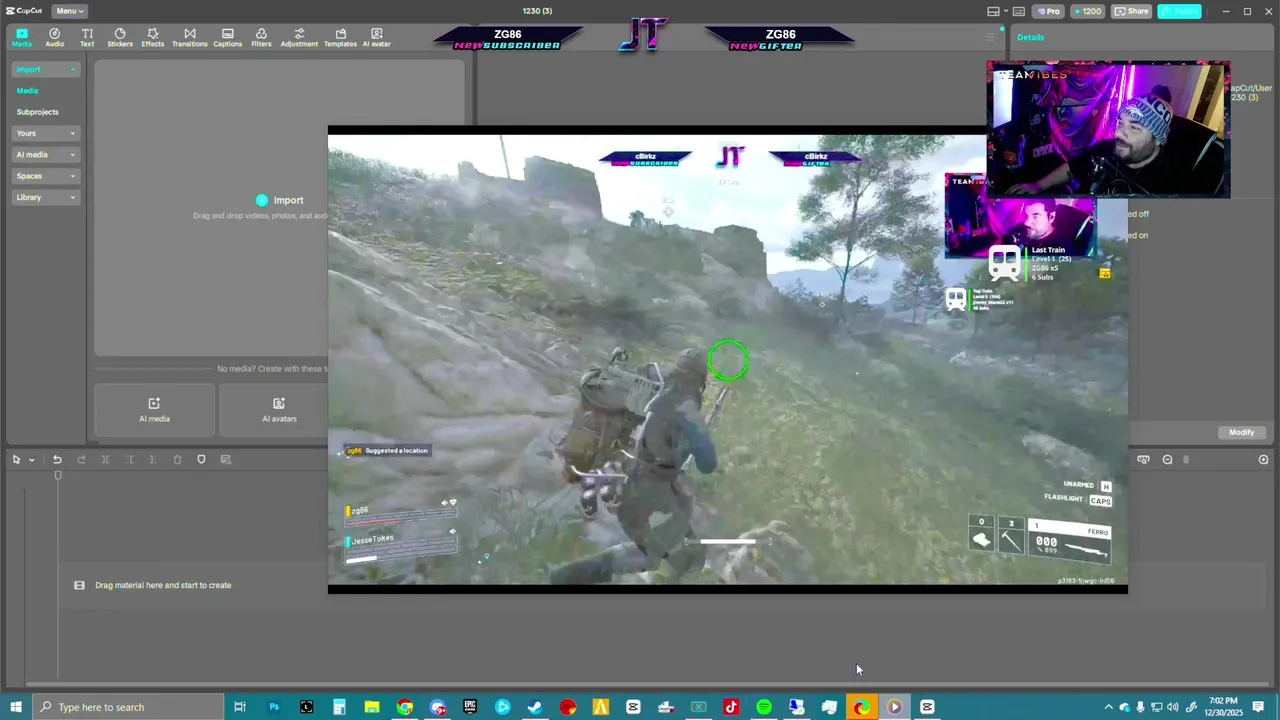Open the Filters panel
The width and height of the screenshot is (1280, 720).
click(261, 38)
